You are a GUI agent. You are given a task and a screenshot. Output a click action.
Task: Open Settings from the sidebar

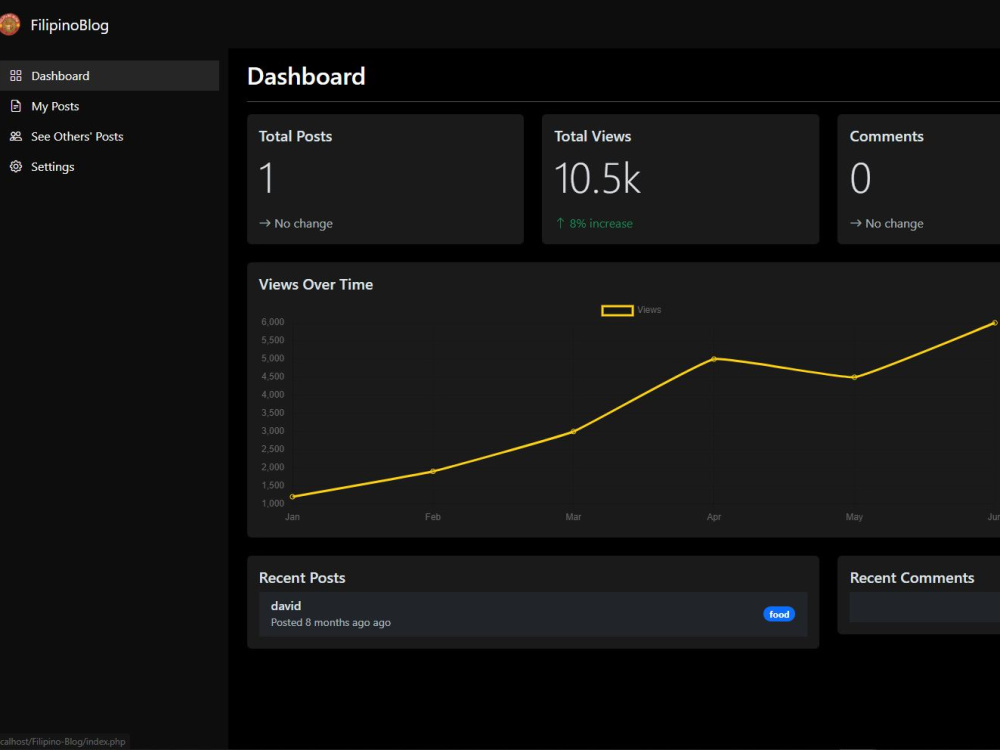tap(109, 166)
